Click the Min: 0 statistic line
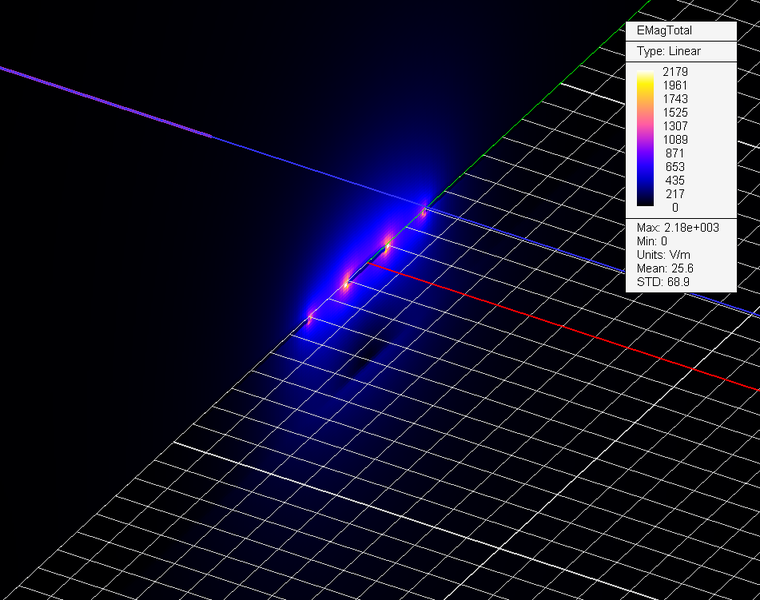Image resolution: width=760 pixels, height=600 pixels. pyautogui.click(x=651, y=241)
